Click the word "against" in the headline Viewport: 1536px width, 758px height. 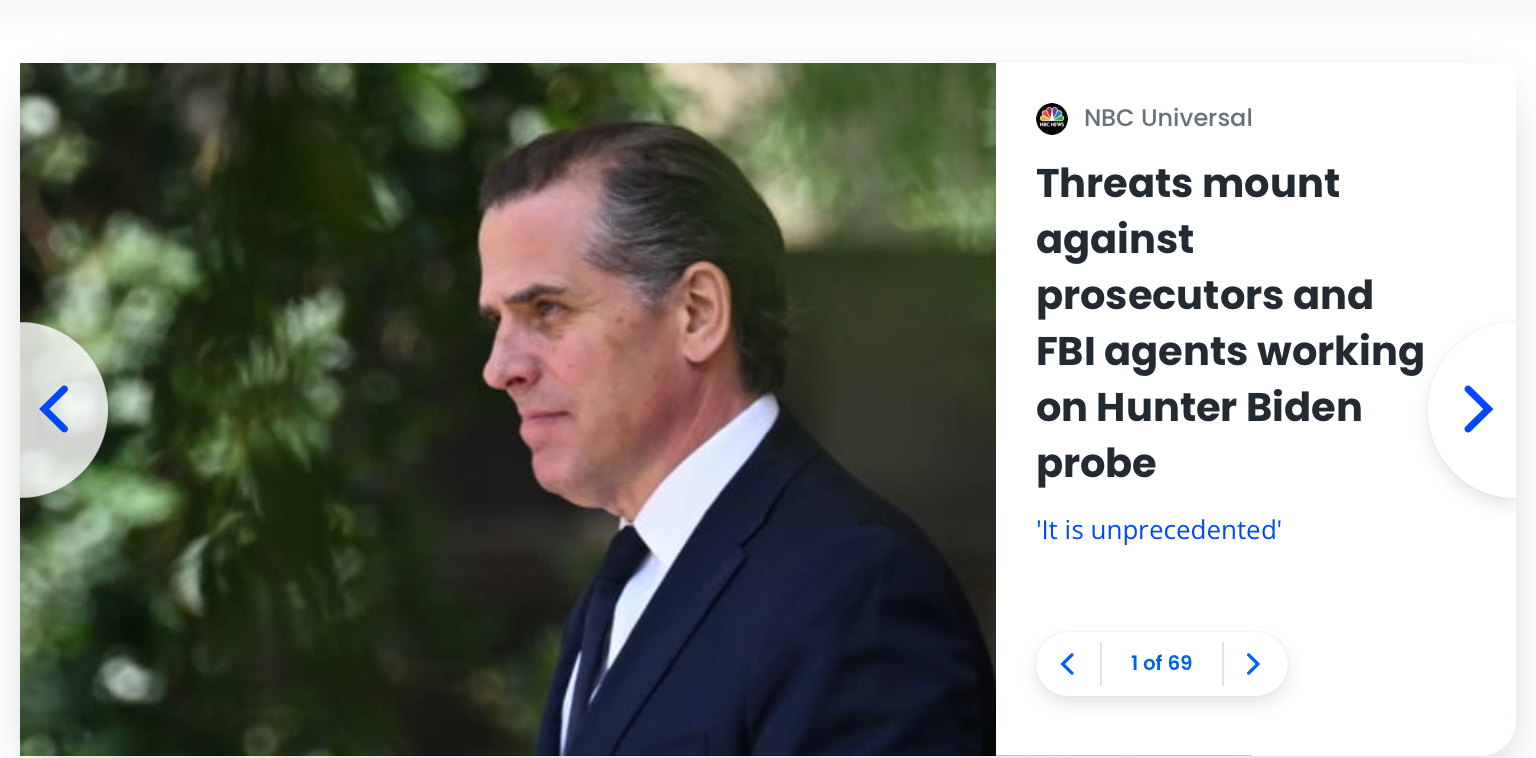[x=1114, y=240]
